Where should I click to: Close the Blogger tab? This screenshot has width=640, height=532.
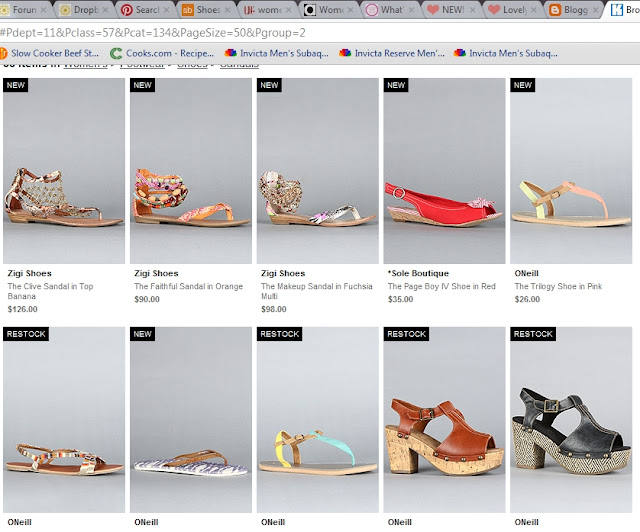click(595, 10)
